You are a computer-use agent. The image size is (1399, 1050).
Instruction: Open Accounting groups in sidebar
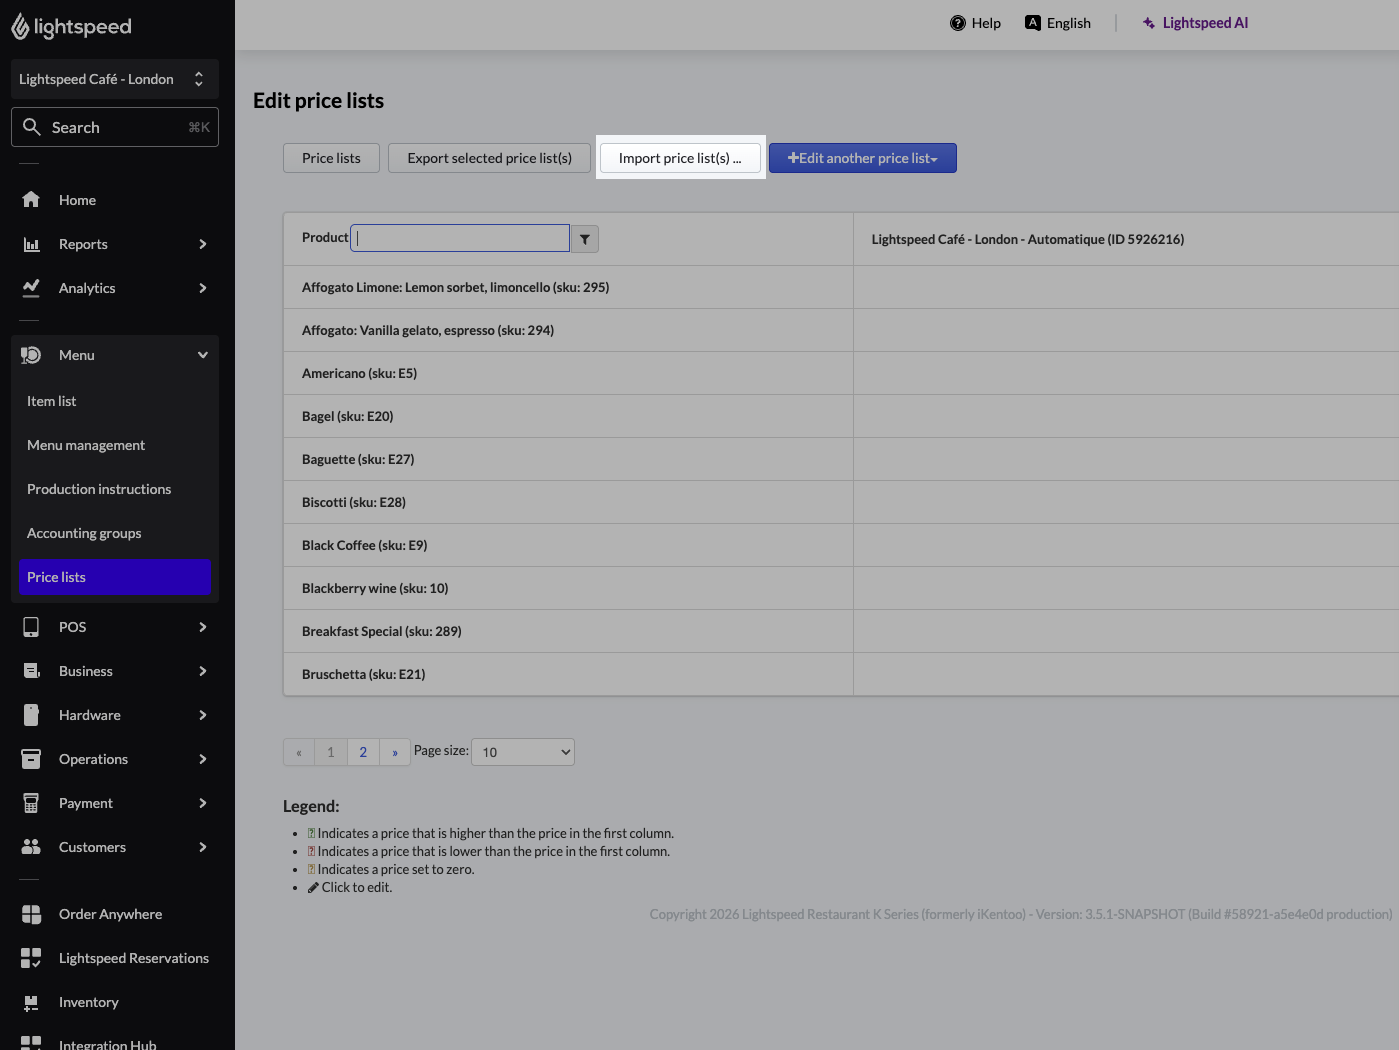tap(115, 533)
